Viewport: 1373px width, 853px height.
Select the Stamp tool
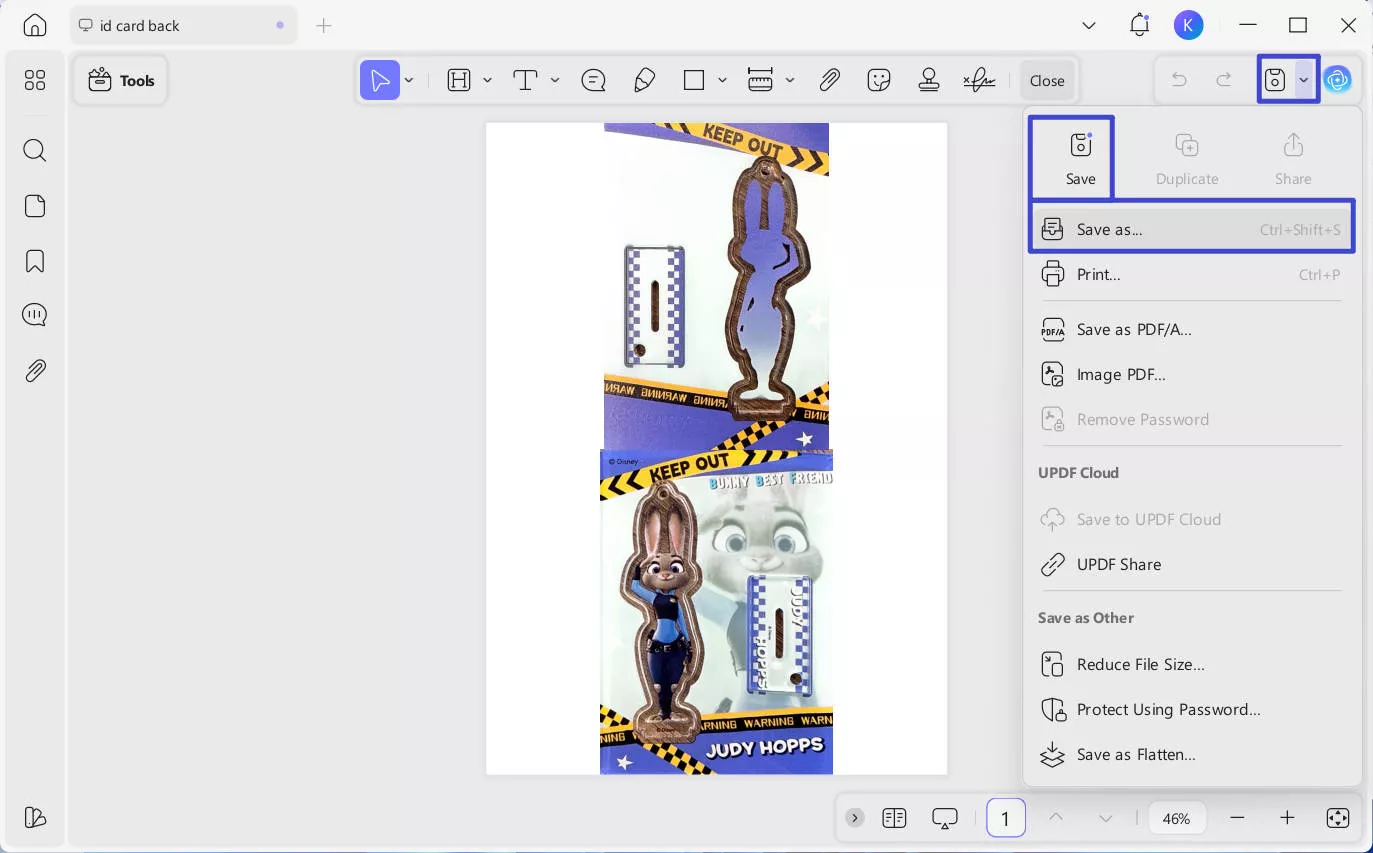tap(929, 80)
